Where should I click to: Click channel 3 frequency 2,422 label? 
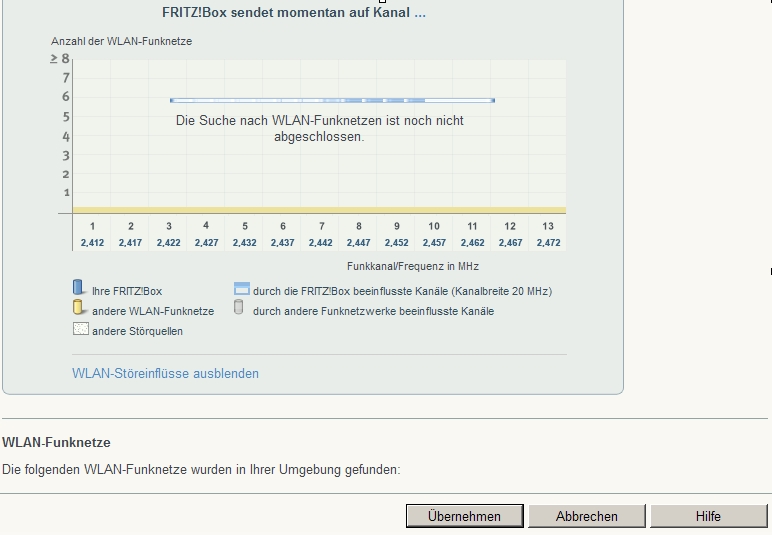point(169,243)
